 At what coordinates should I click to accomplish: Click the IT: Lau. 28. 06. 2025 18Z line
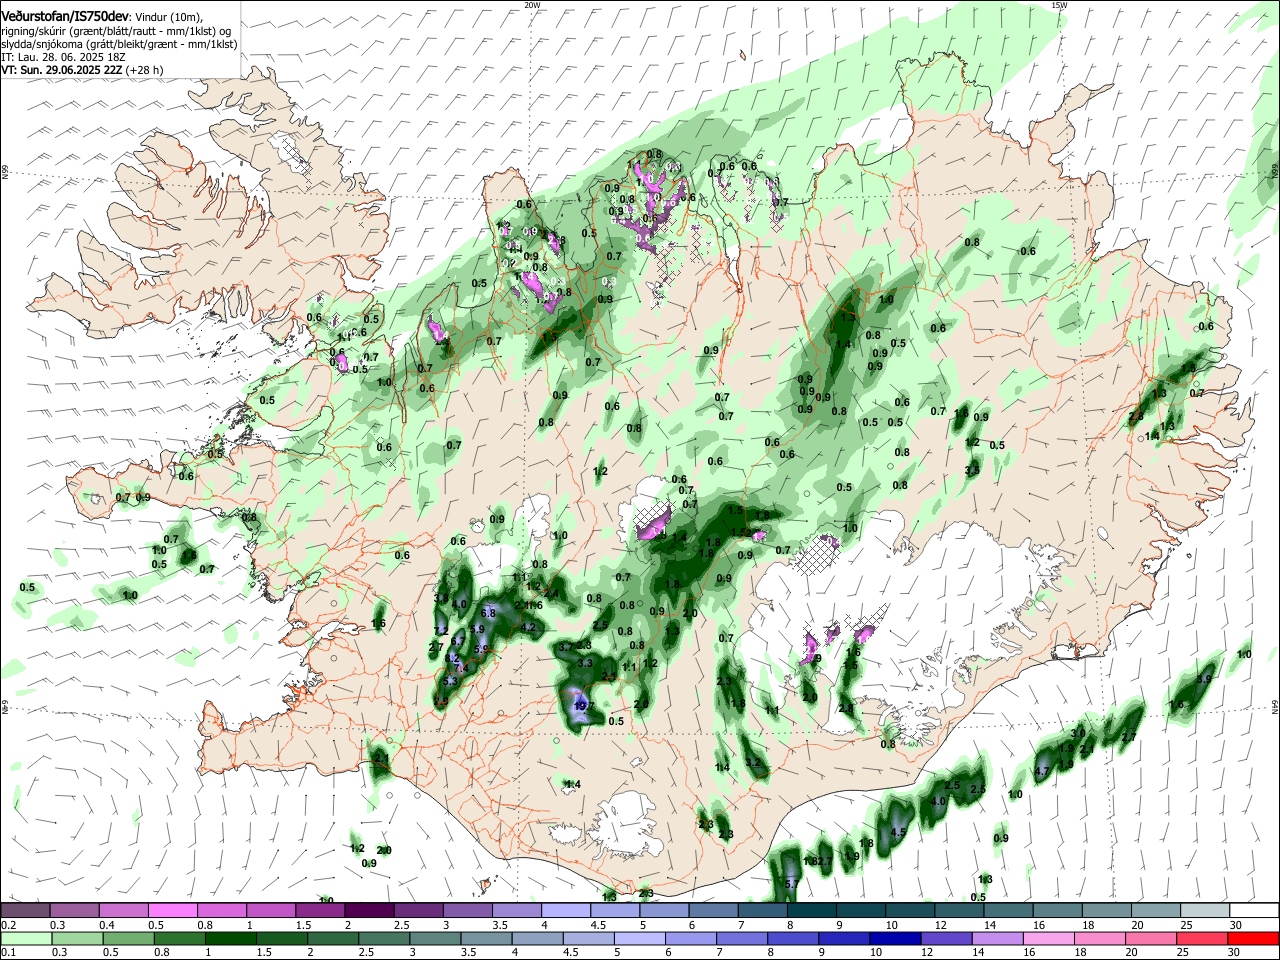pyautogui.click(x=63, y=57)
